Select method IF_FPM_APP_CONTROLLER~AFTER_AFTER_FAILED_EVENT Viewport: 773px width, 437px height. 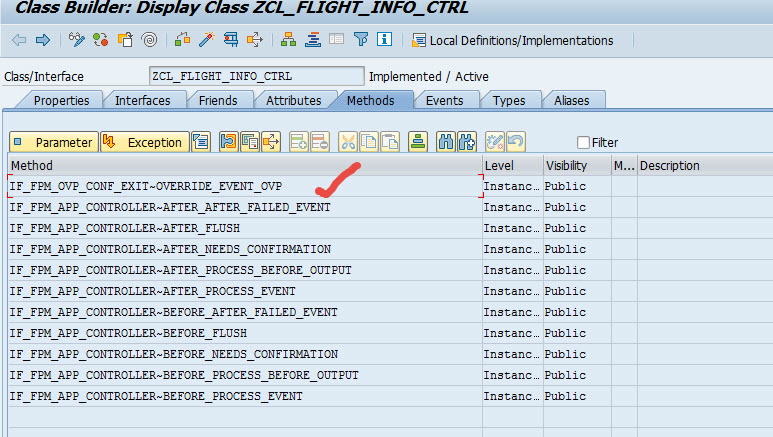click(x=245, y=207)
